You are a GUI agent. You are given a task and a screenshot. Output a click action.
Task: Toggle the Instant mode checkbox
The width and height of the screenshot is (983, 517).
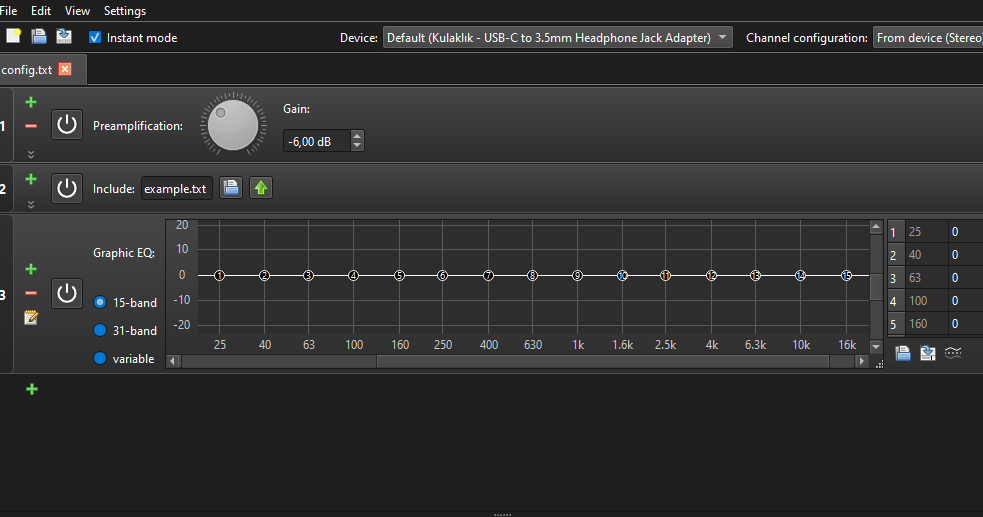pyautogui.click(x=95, y=38)
